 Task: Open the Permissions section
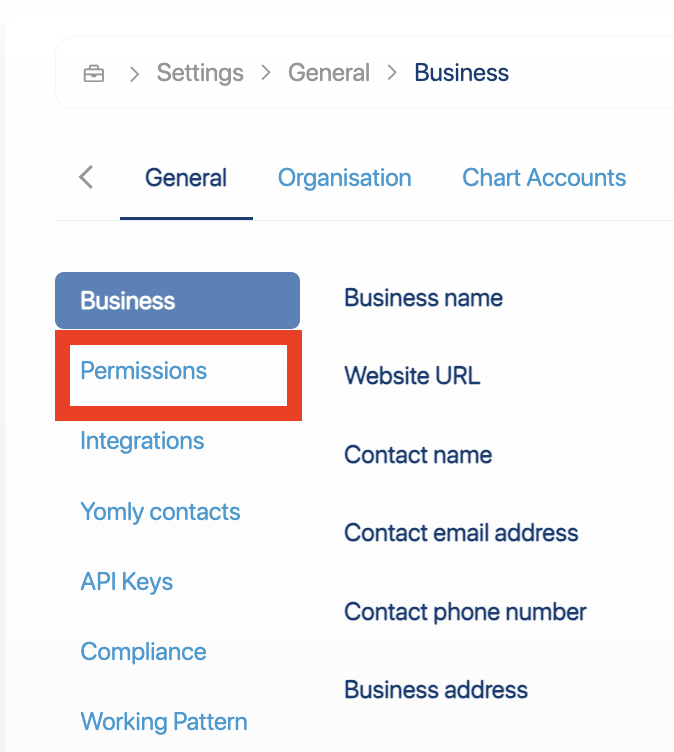(x=144, y=371)
